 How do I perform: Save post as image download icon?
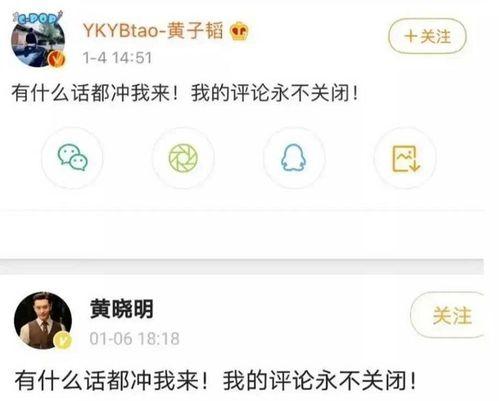click(x=405, y=158)
